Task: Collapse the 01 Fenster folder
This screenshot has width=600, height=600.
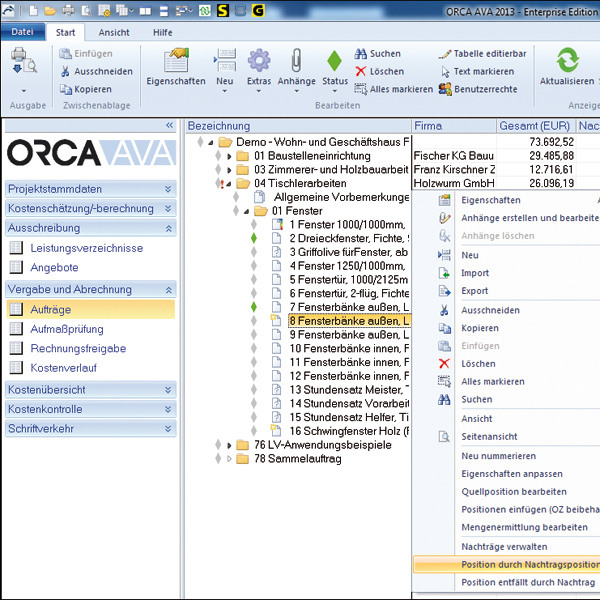Action: point(246,211)
